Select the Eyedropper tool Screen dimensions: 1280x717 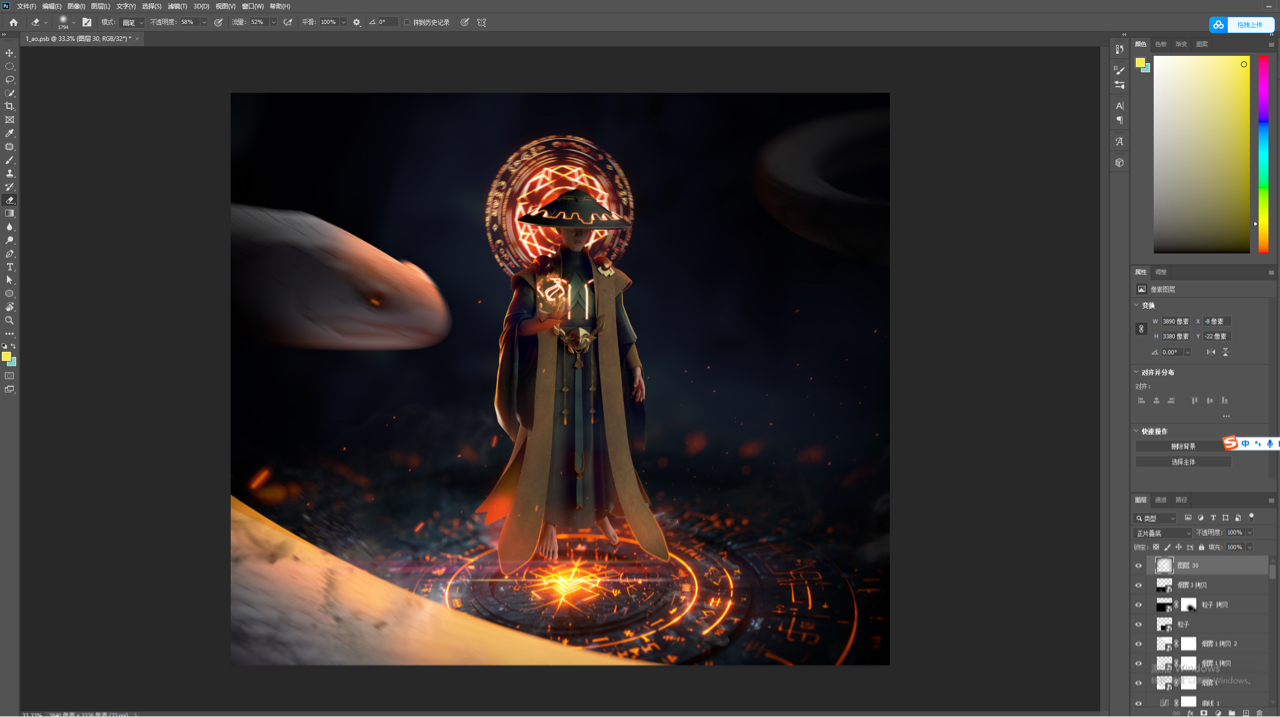(10, 133)
